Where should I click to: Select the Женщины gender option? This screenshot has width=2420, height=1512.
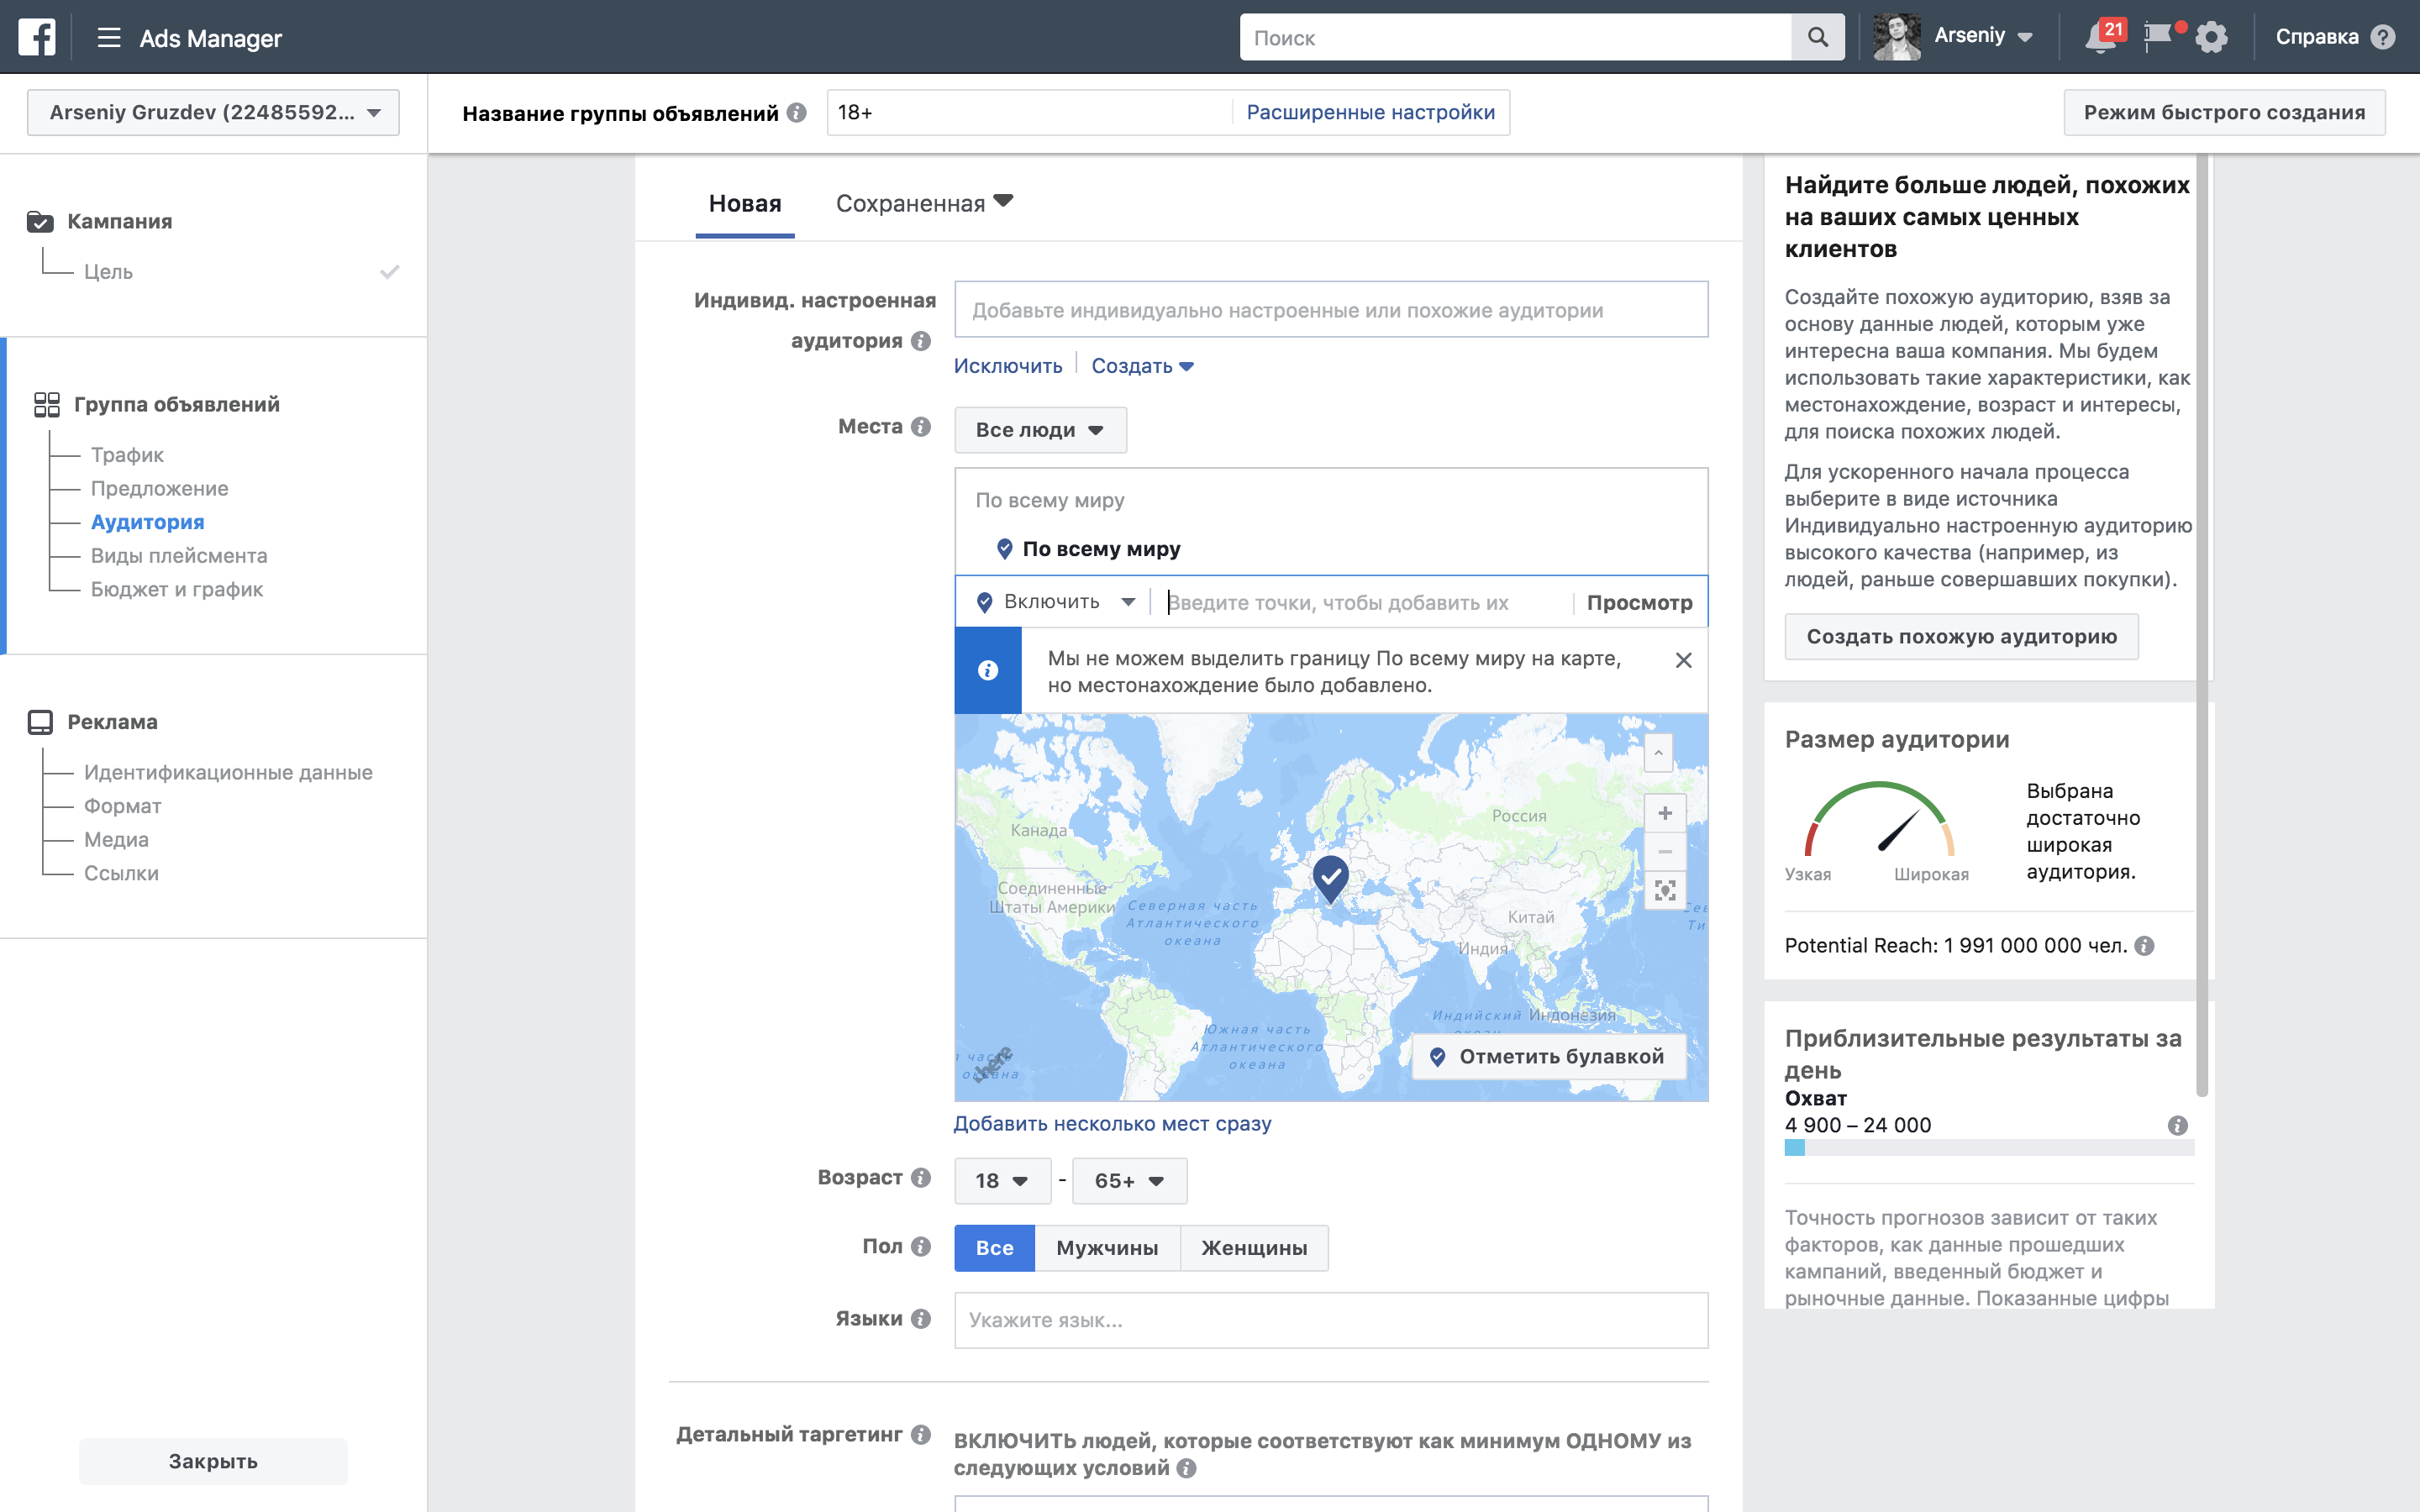click(x=1254, y=1248)
